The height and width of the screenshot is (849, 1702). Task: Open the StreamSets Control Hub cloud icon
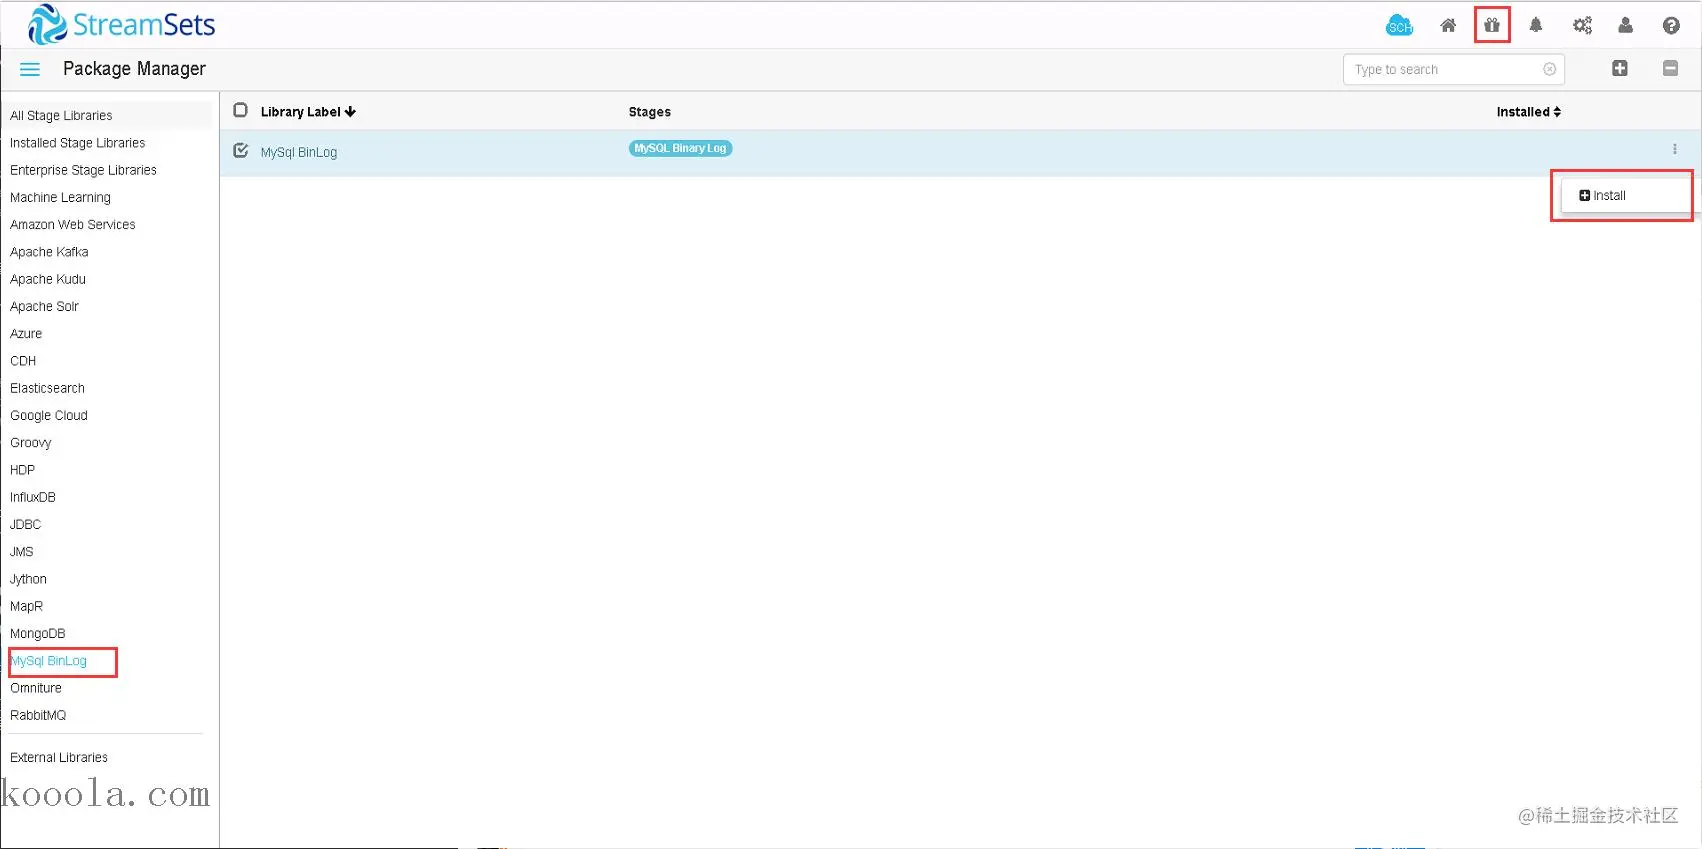[x=1399, y=26]
